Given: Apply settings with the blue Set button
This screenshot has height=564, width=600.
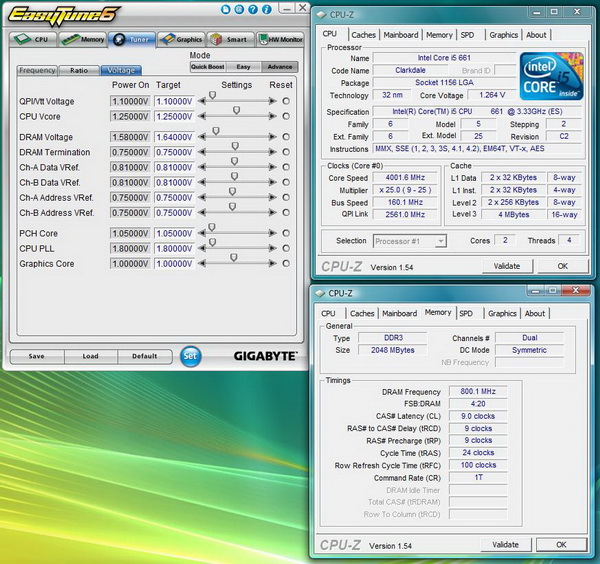Looking at the screenshot, I should pos(190,356).
